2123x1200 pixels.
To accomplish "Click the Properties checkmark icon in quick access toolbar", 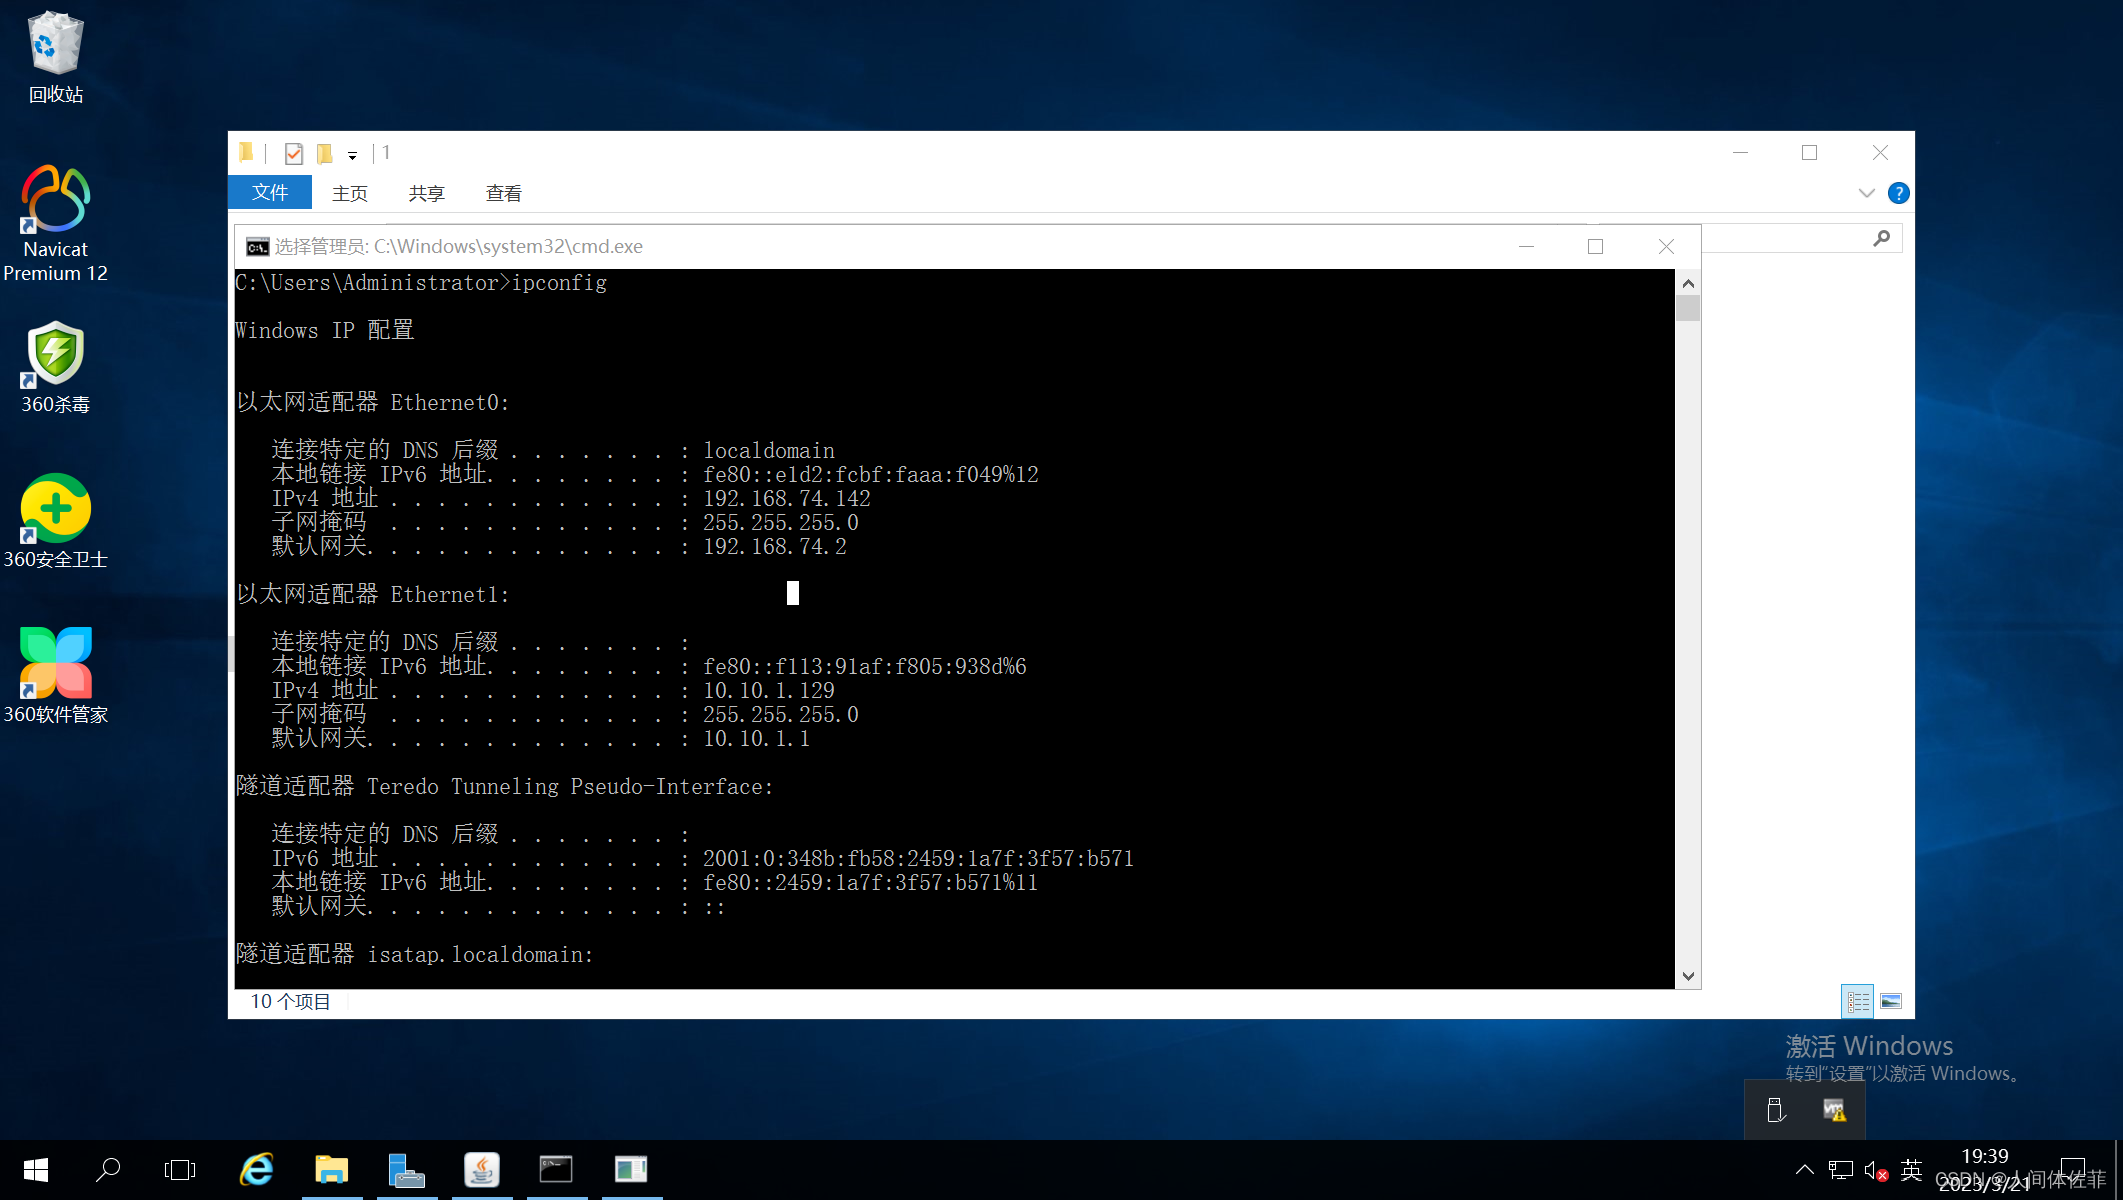I will point(294,153).
